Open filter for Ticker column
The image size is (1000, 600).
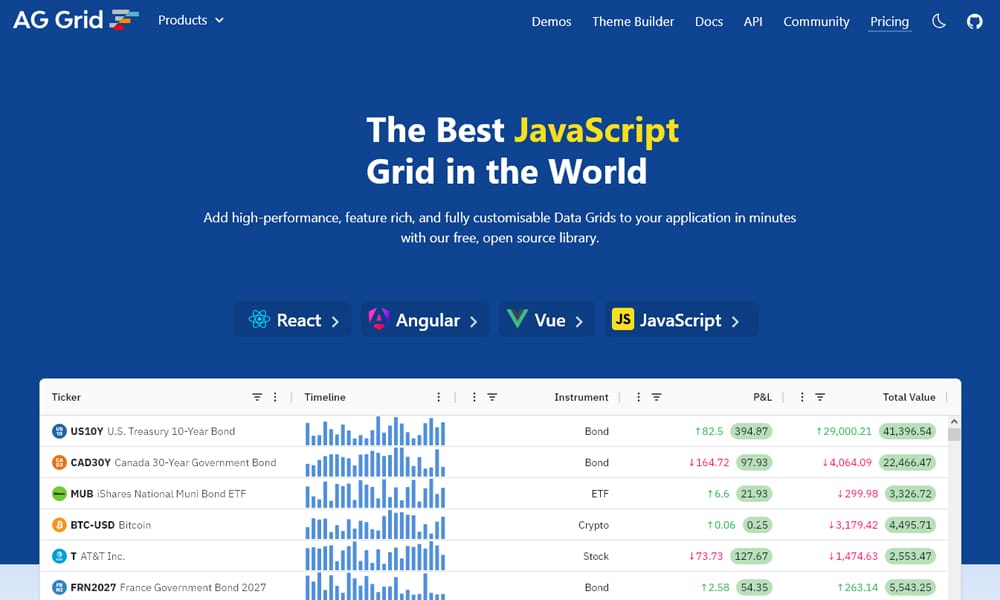click(x=257, y=397)
